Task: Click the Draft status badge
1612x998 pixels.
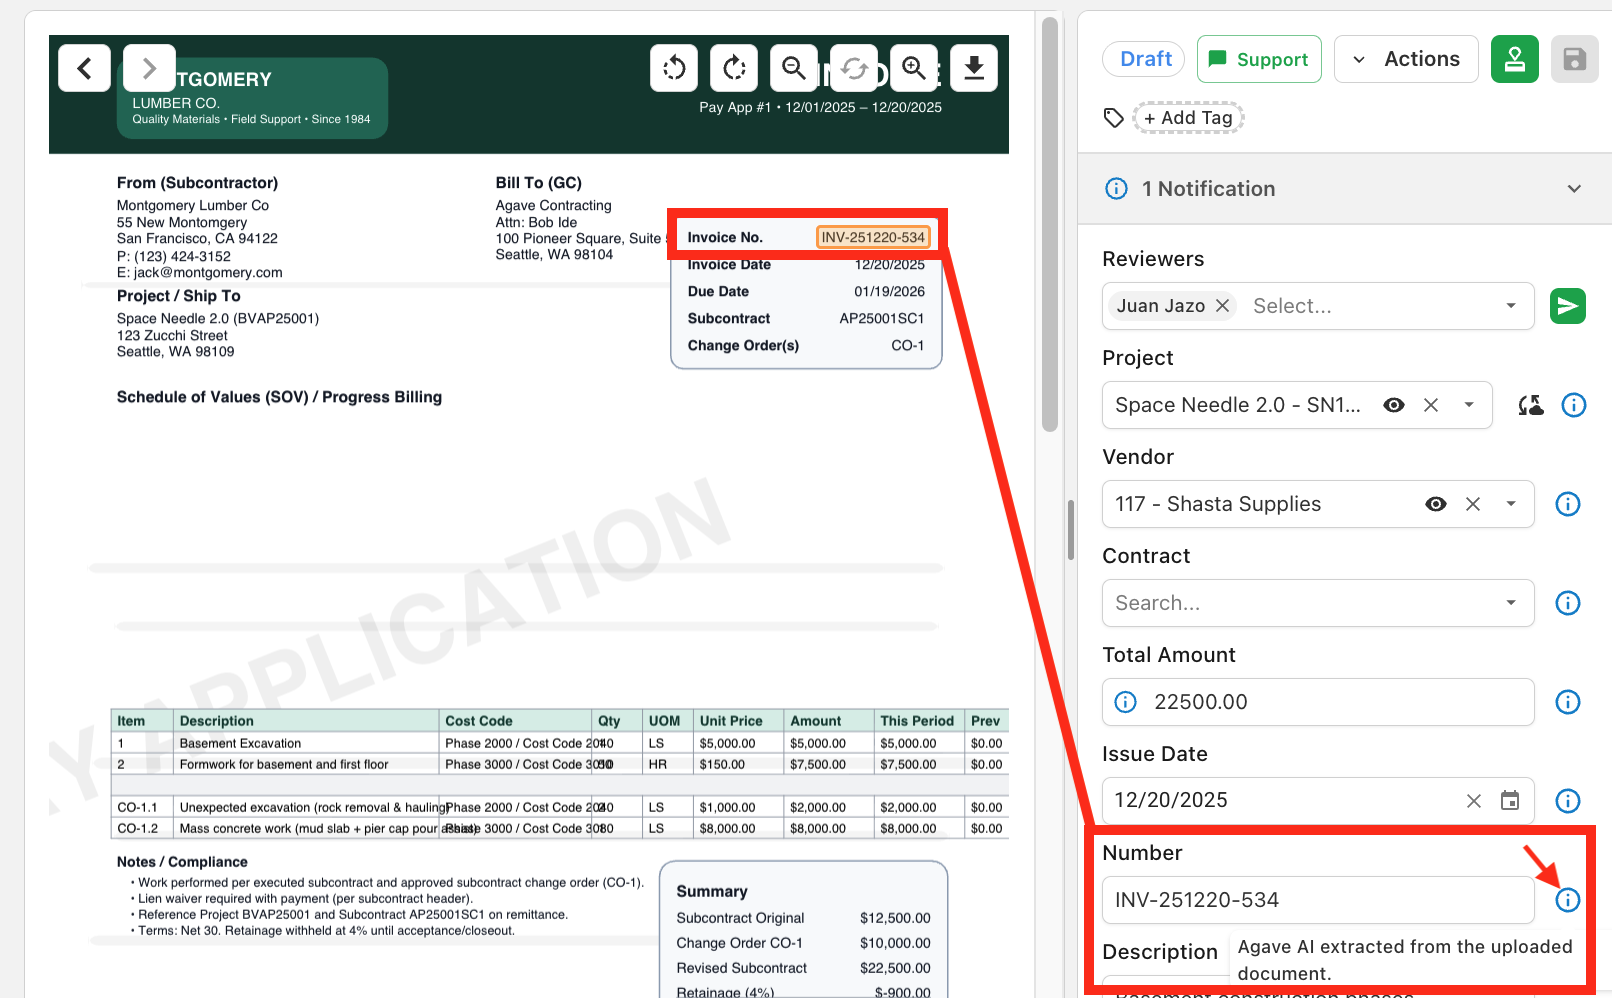Action: [1145, 59]
